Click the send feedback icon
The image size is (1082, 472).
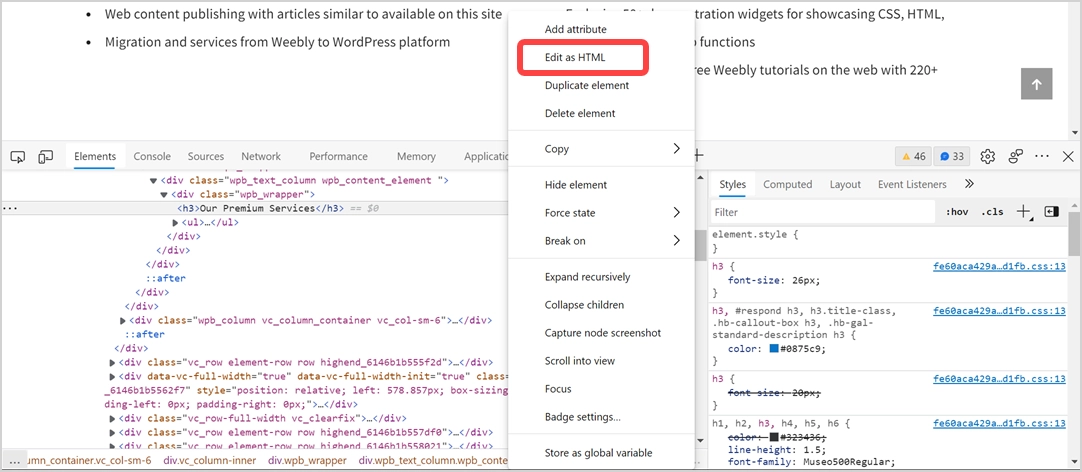point(1016,157)
